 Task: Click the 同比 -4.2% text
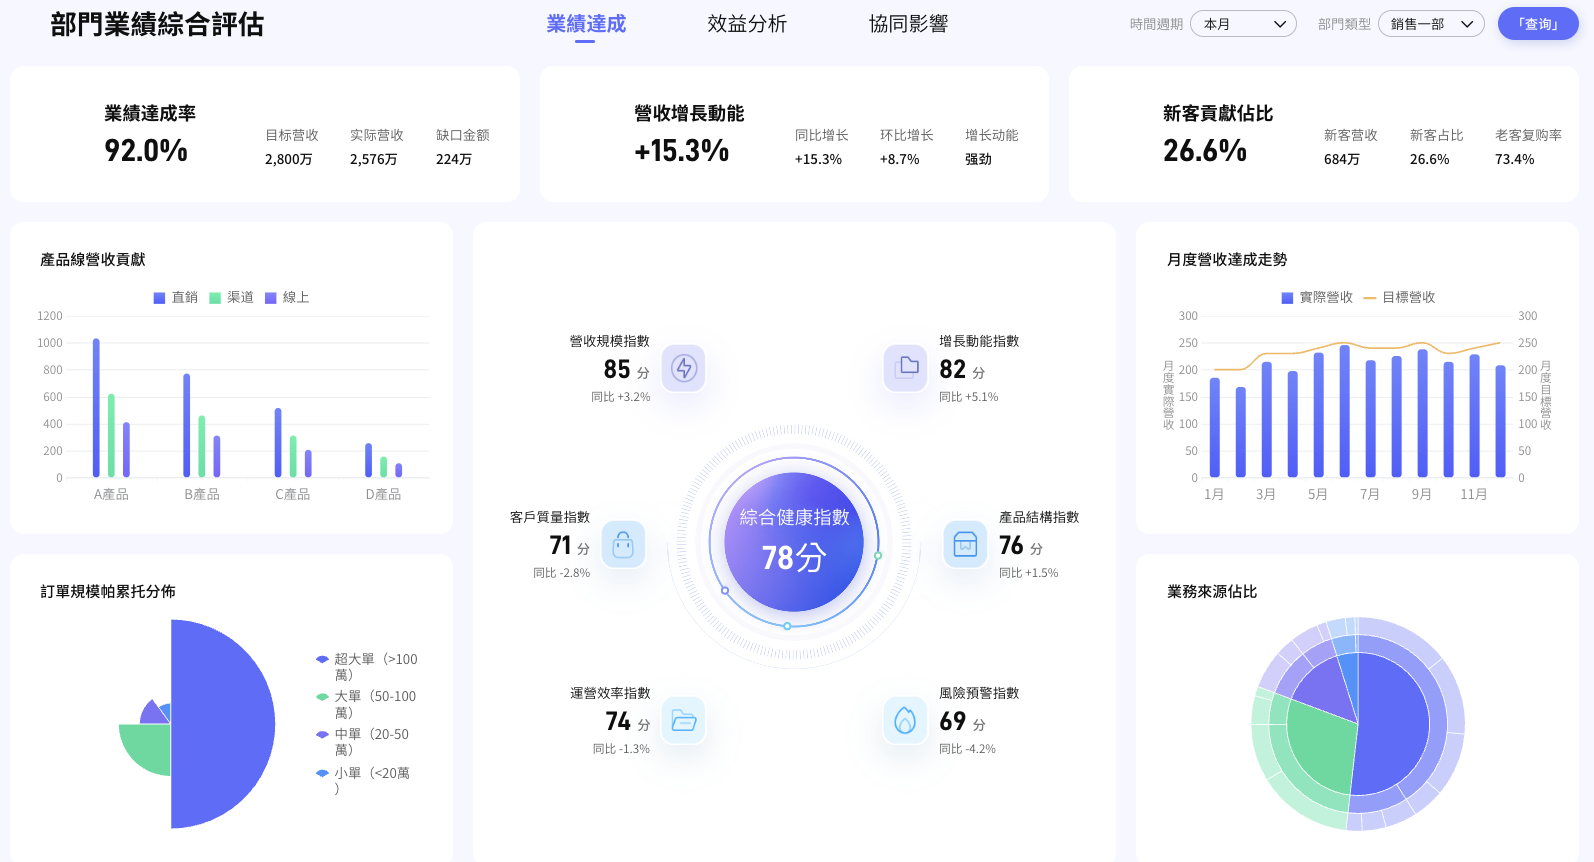967,749
